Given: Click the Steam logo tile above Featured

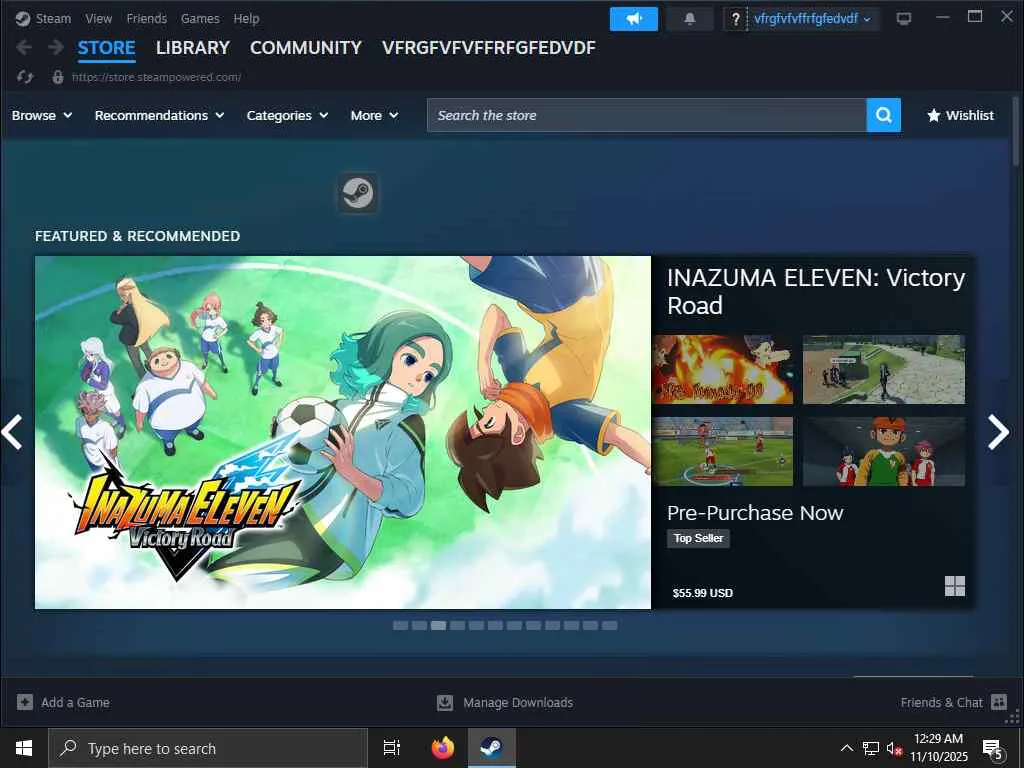Looking at the screenshot, I should coord(358,193).
